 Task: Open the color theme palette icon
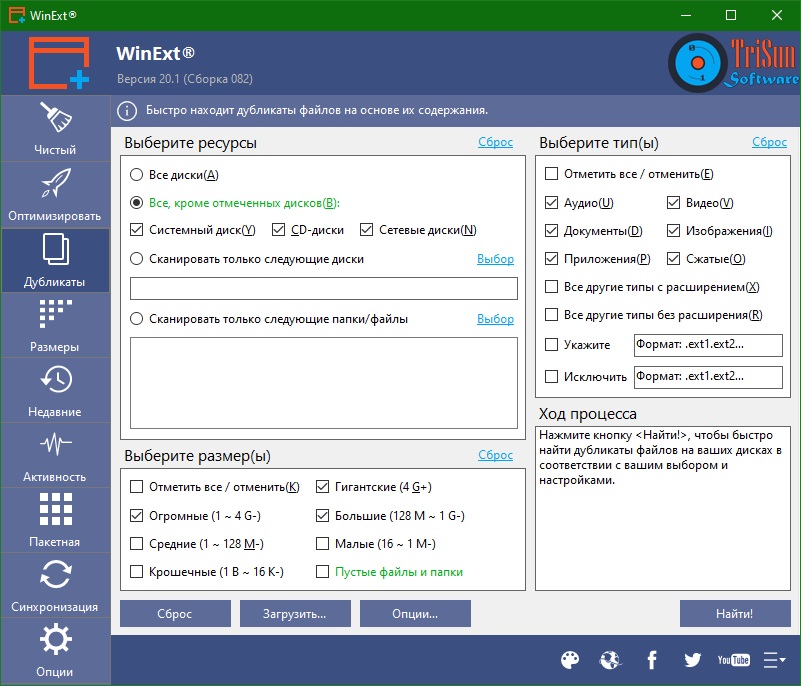570,660
